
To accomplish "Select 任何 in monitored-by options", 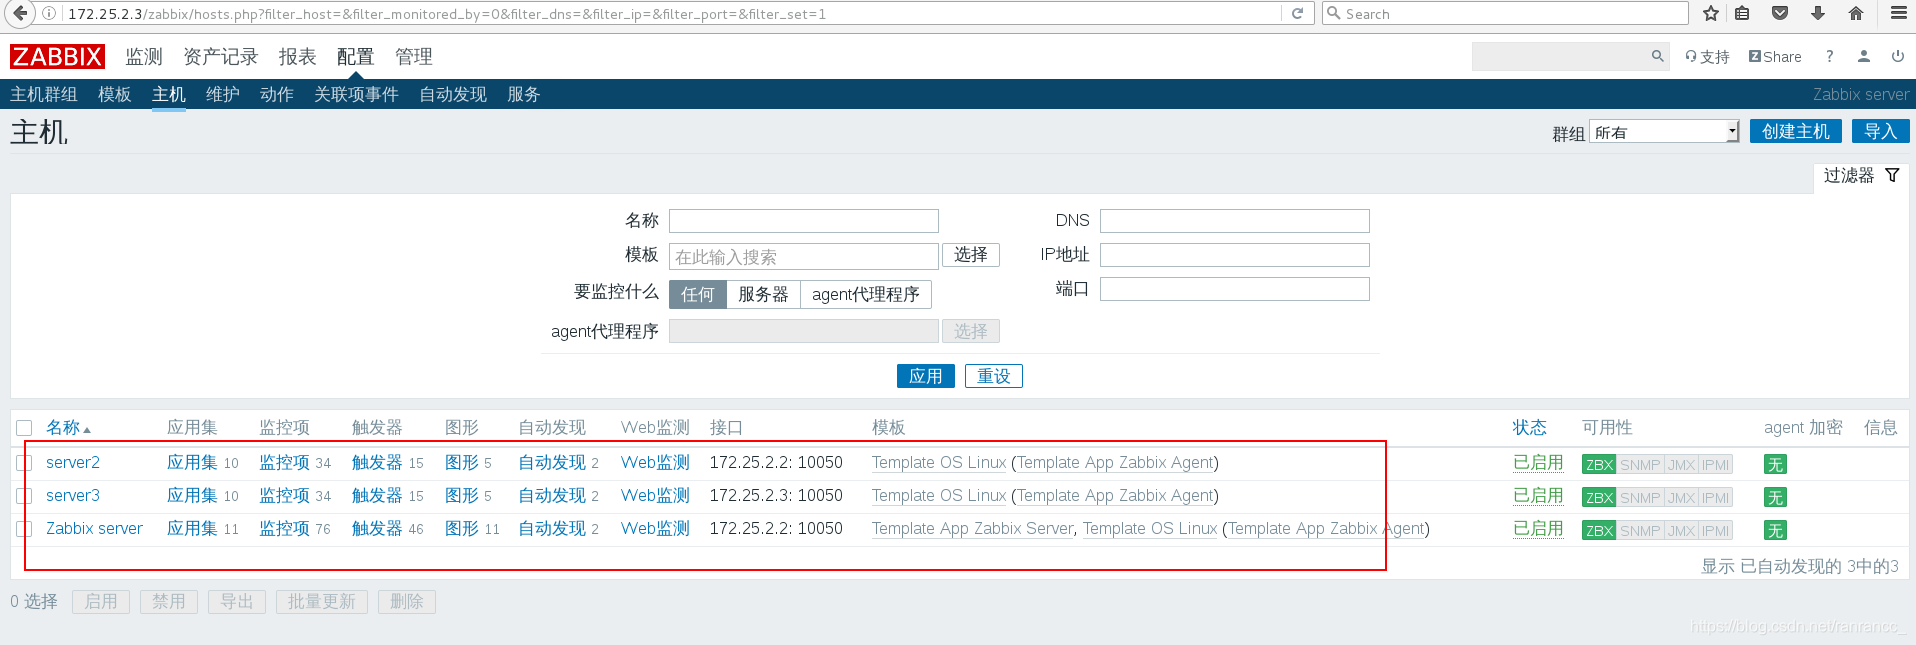I will coord(698,294).
